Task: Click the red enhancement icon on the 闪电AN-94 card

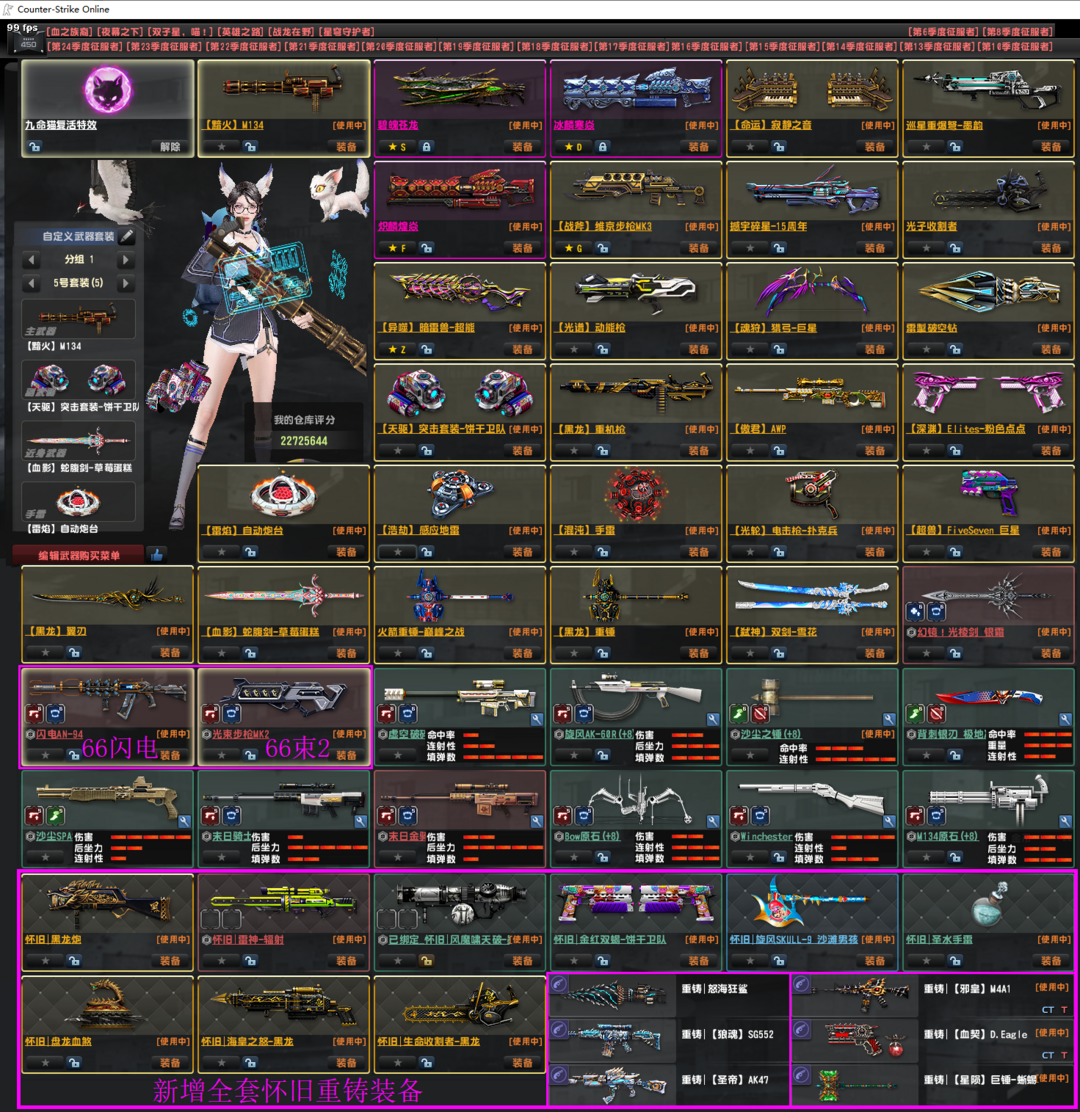Action: (35, 713)
